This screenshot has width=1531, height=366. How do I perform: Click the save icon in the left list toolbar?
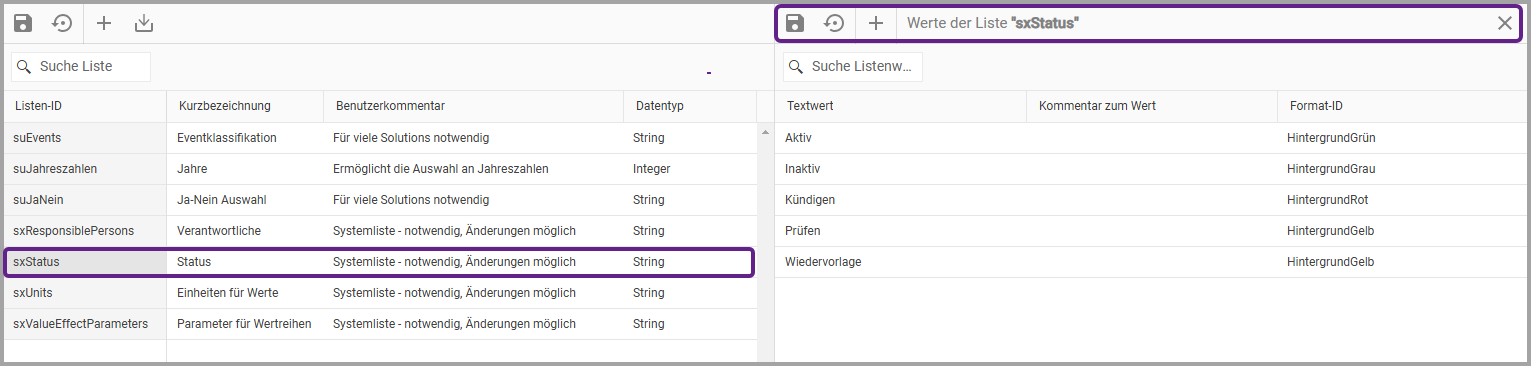(x=22, y=23)
